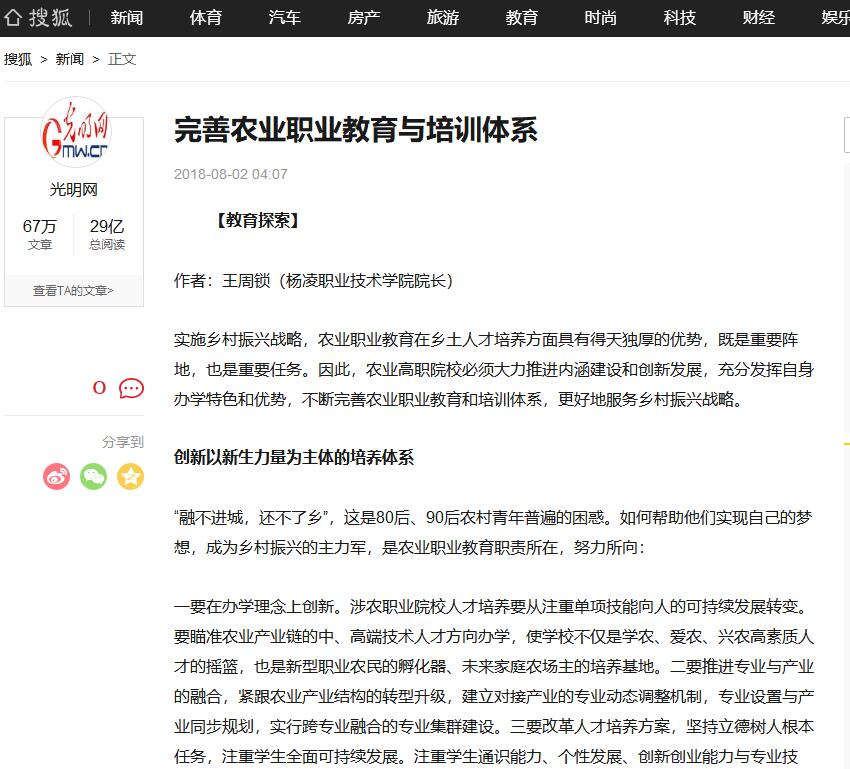Navigate to 旅游 channel
This screenshot has height=769, width=850.
(x=443, y=18)
